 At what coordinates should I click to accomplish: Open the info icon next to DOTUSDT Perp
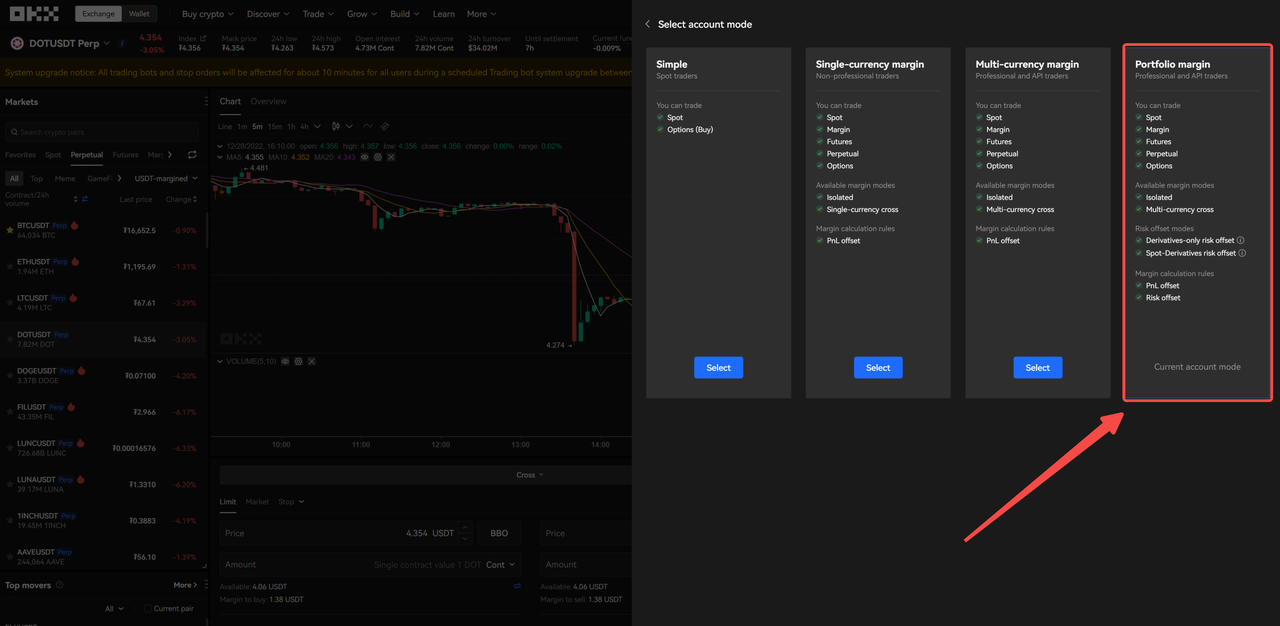[x=122, y=44]
